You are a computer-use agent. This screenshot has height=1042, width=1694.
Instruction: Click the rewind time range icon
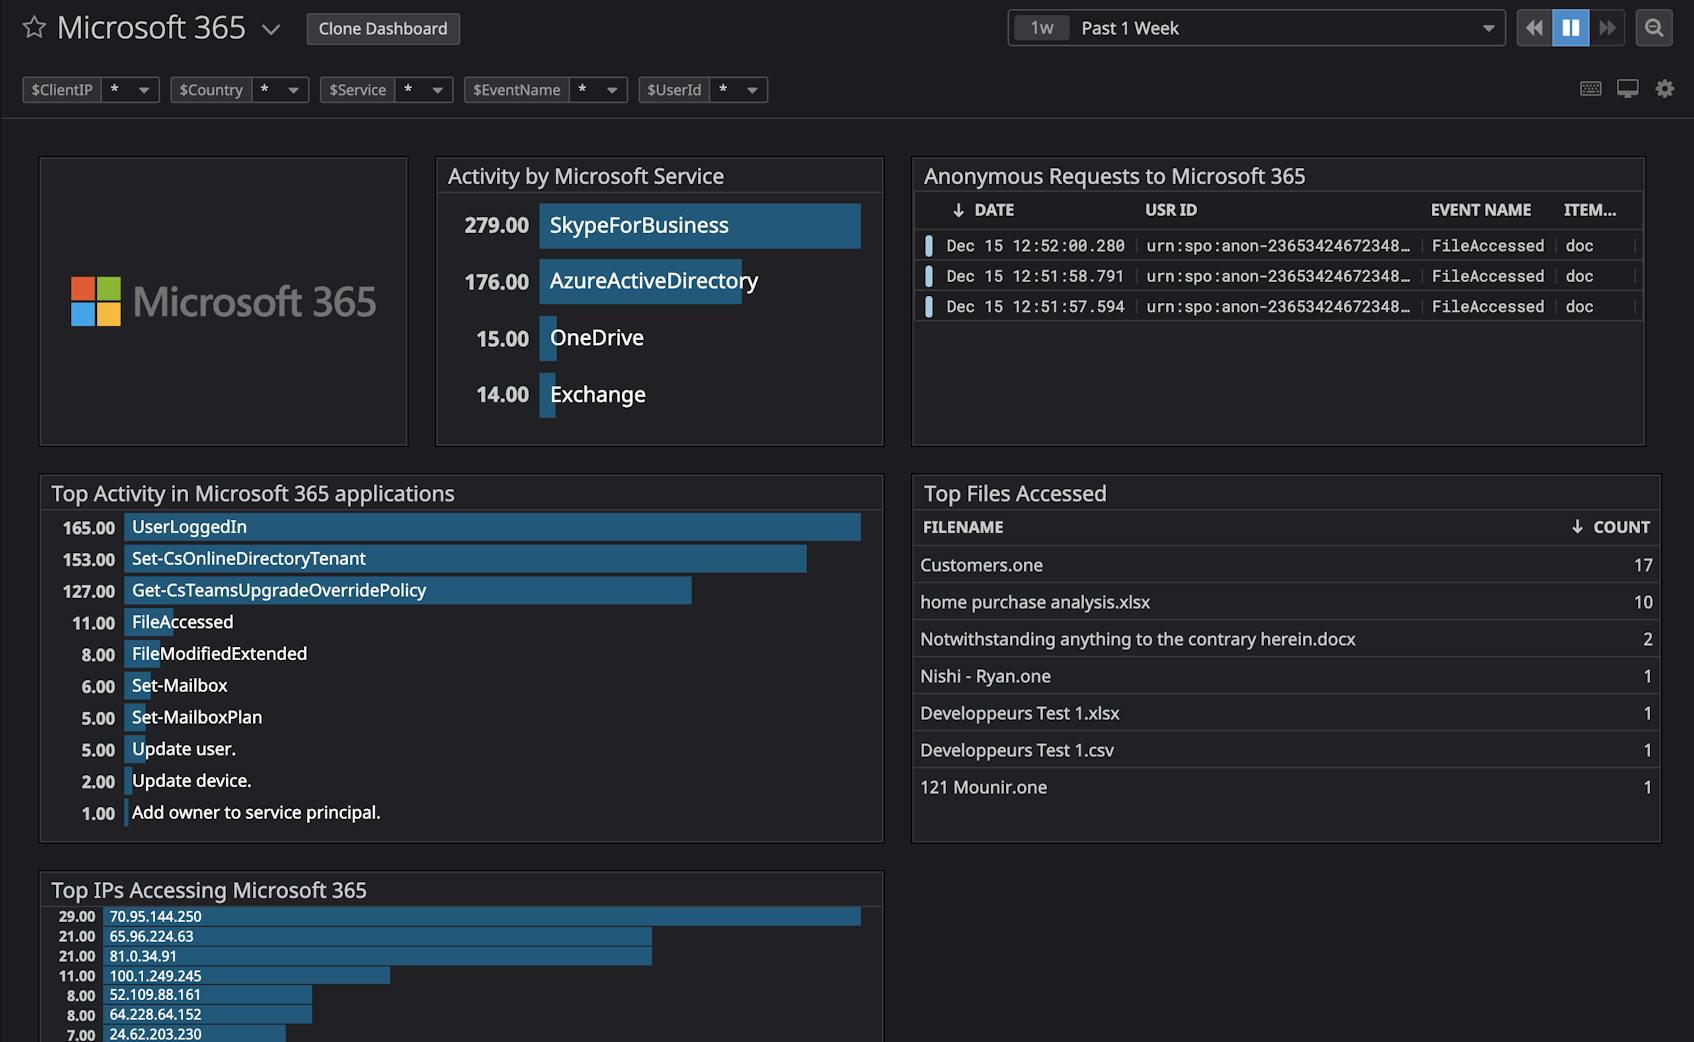(x=1534, y=28)
